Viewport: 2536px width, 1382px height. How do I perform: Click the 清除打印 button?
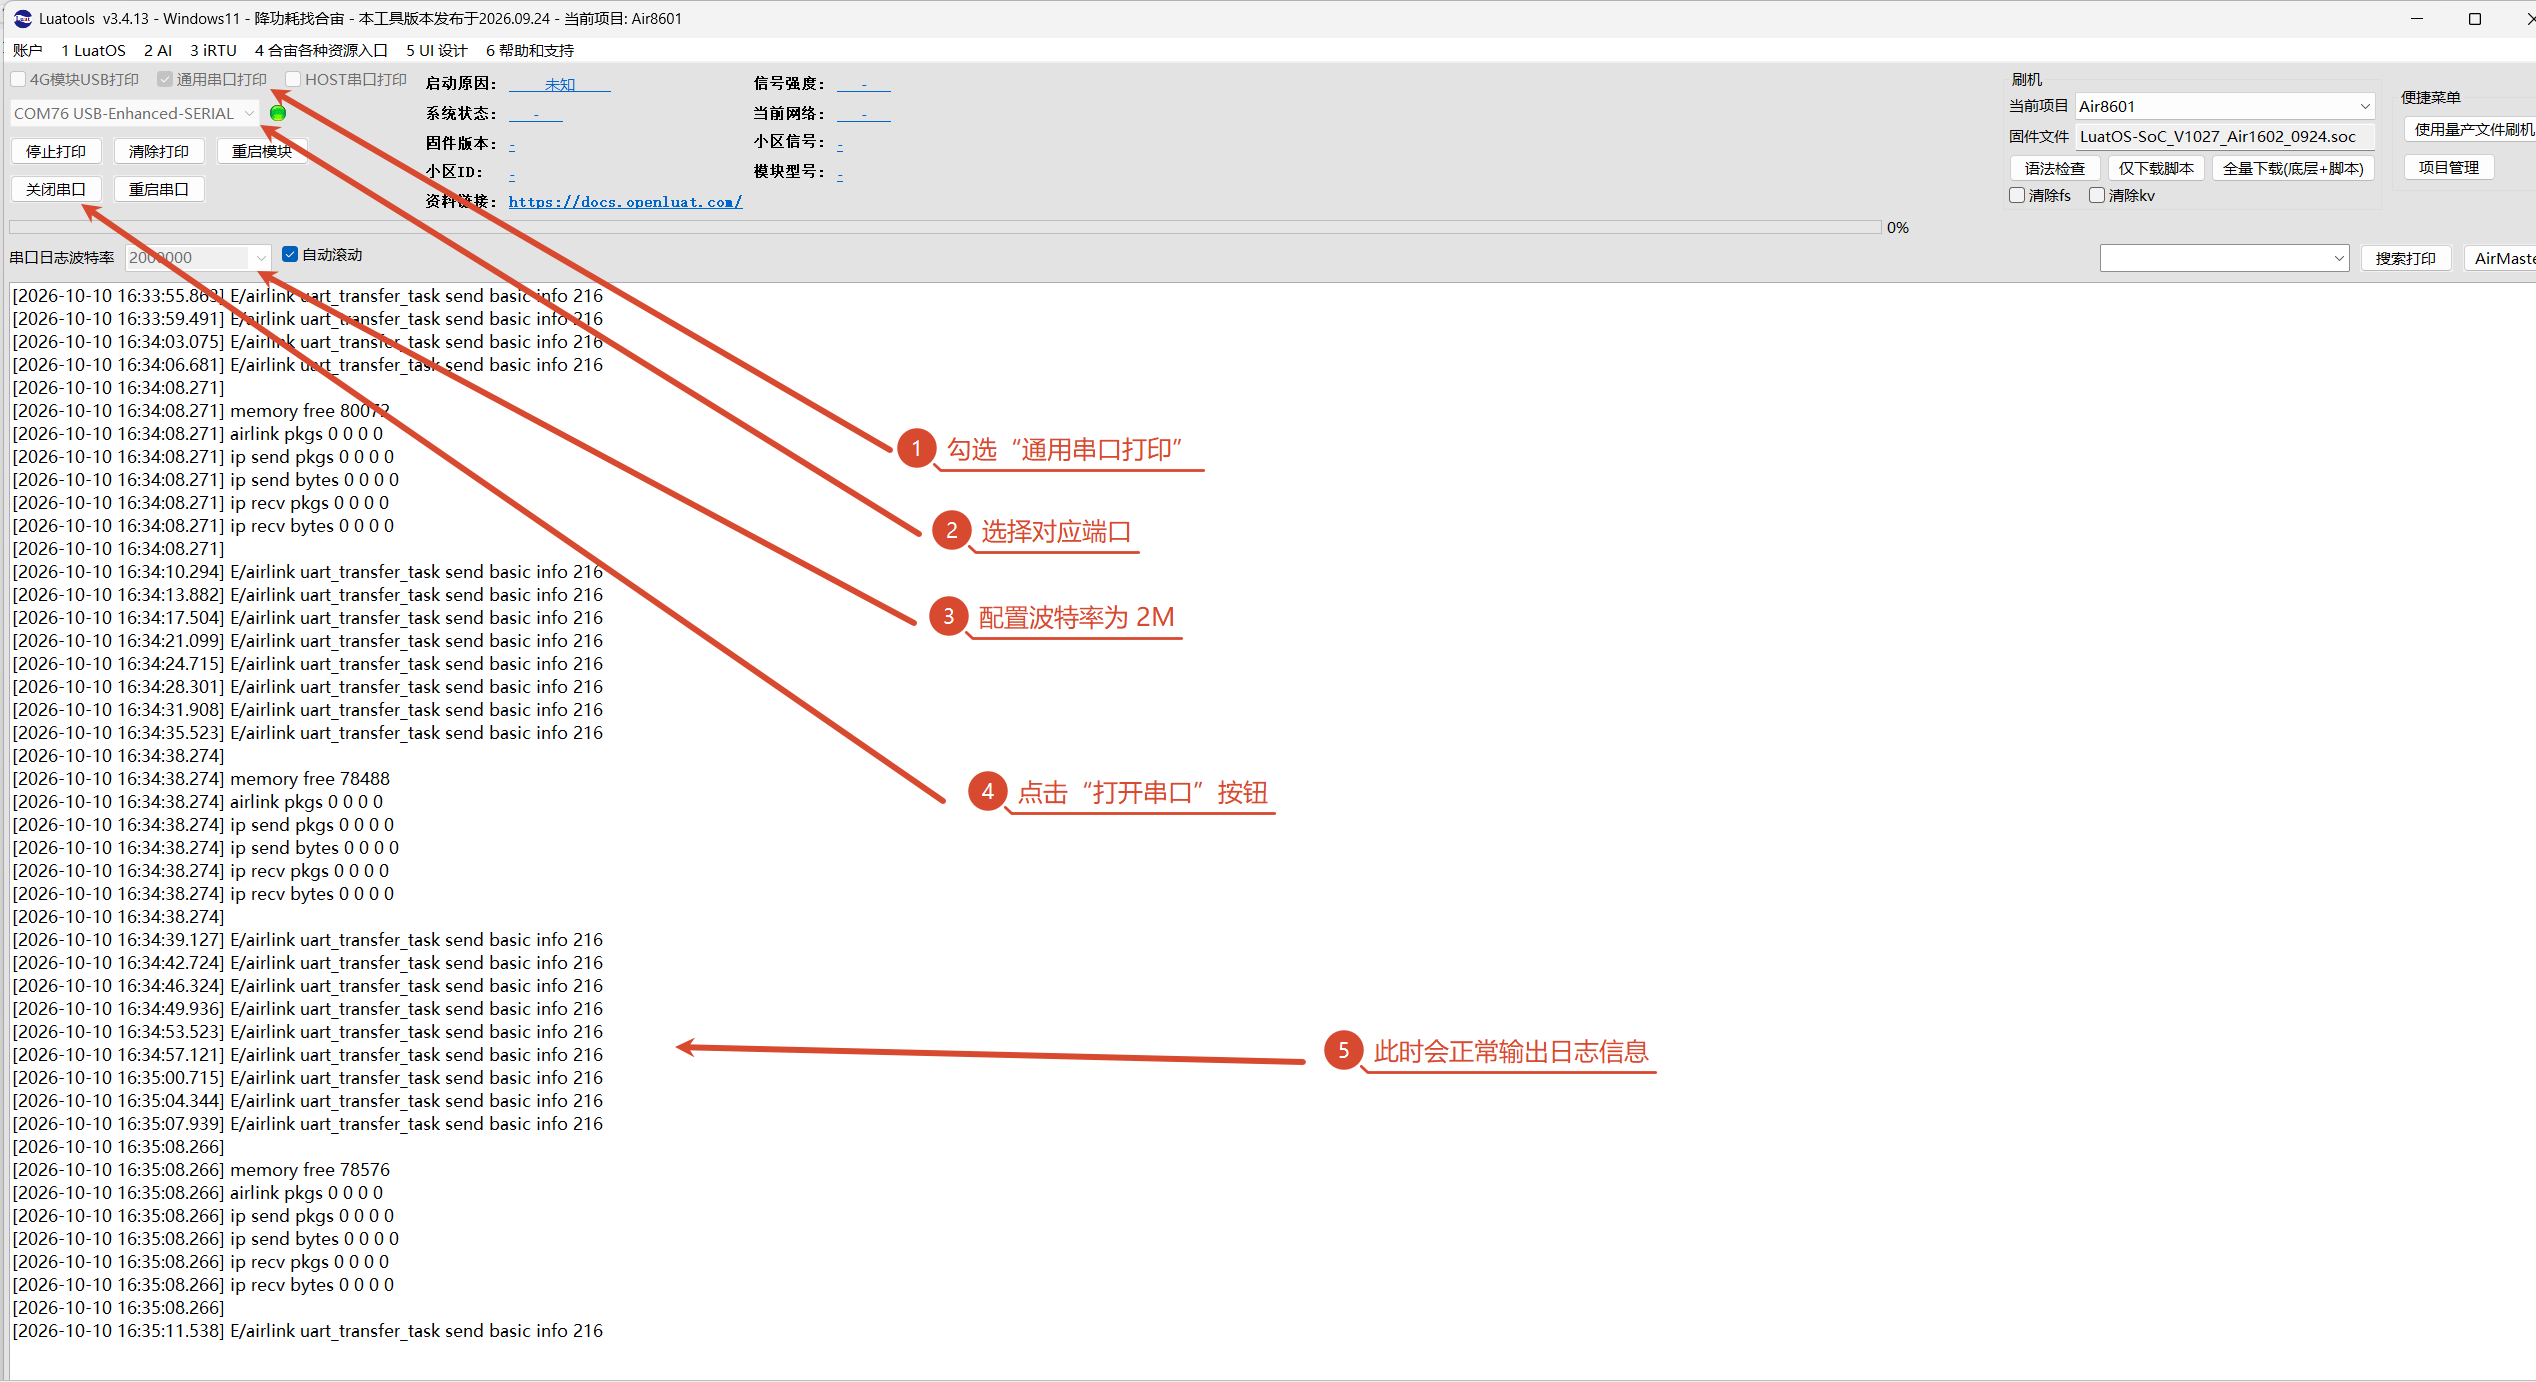[159, 151]
